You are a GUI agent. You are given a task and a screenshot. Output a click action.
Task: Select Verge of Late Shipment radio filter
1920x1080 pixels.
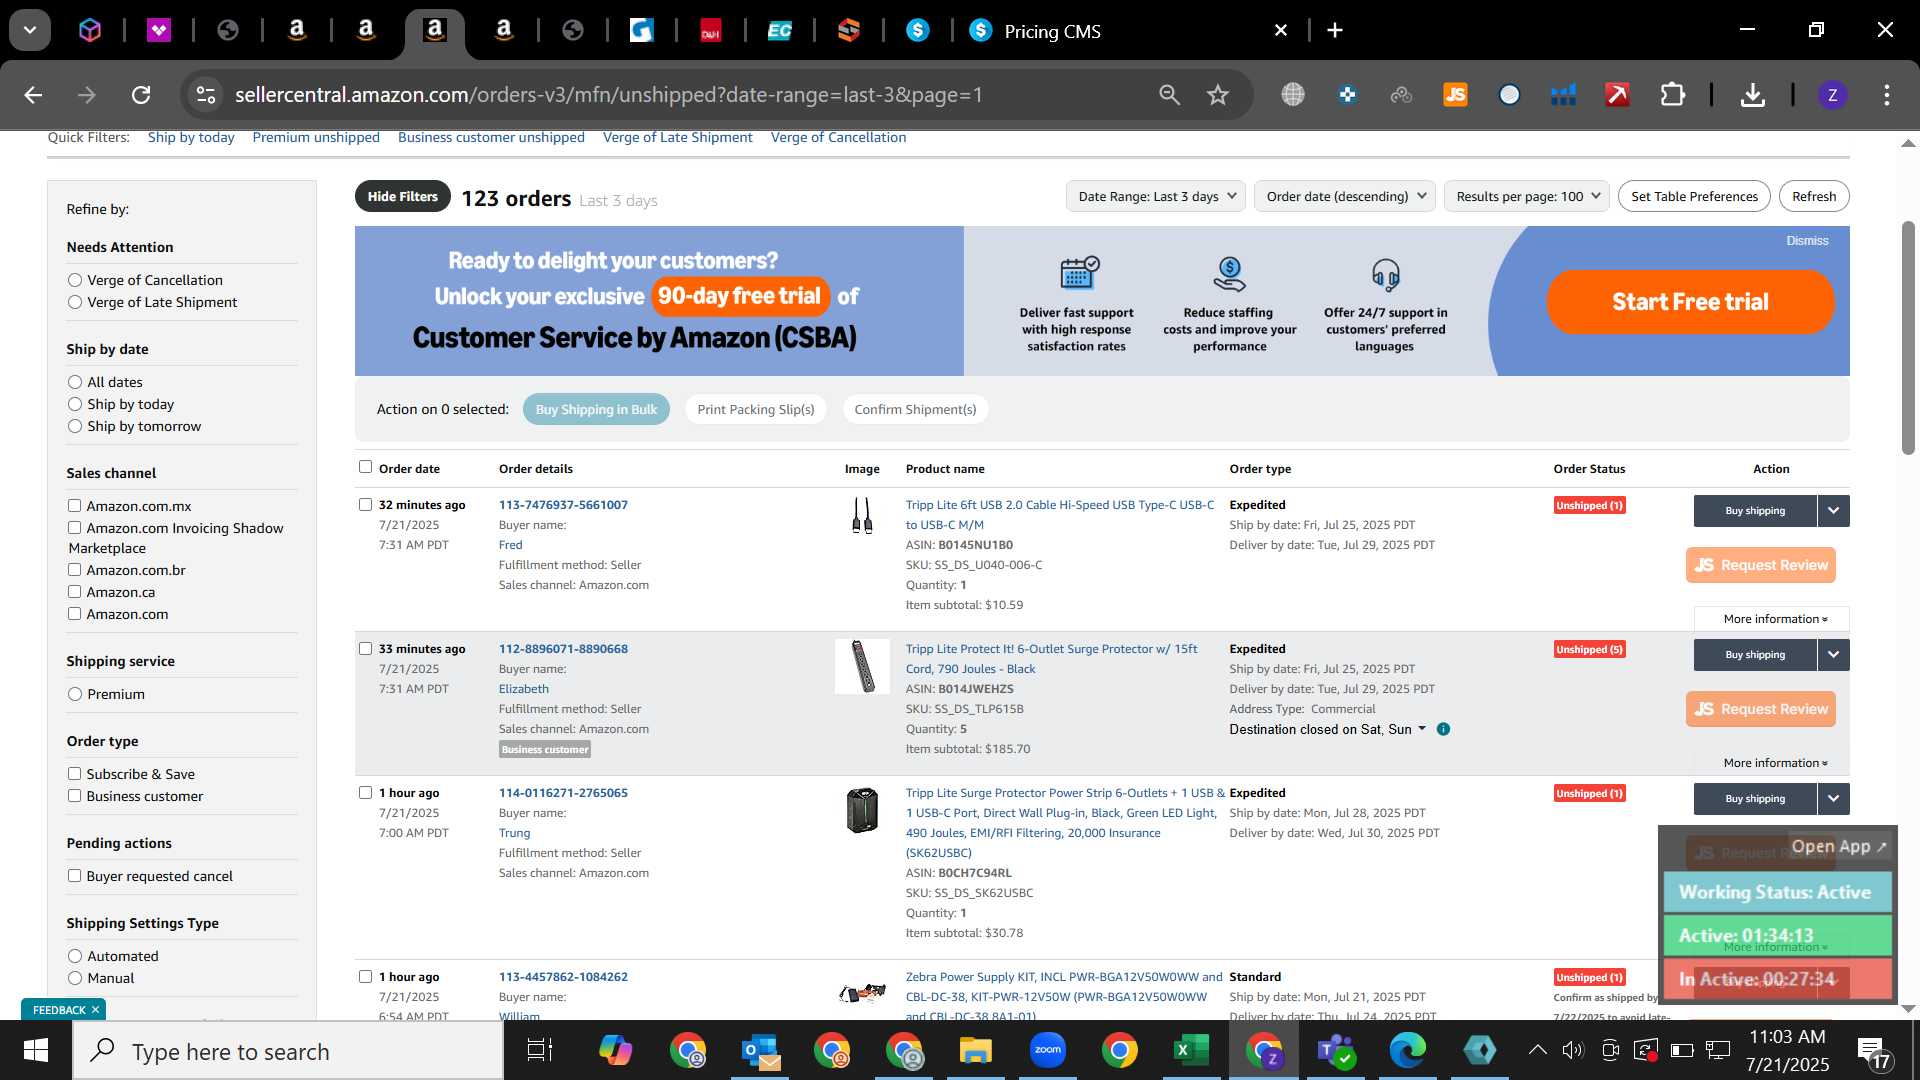tap(75, 302)
